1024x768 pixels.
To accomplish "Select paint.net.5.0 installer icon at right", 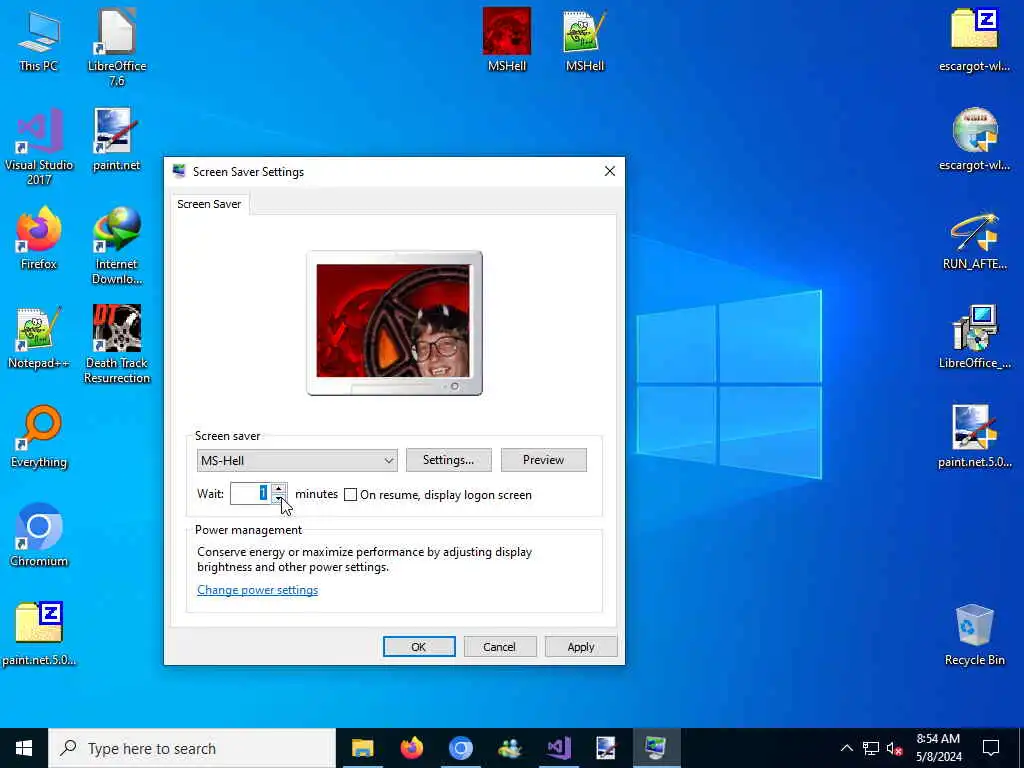I will (974, 436).
